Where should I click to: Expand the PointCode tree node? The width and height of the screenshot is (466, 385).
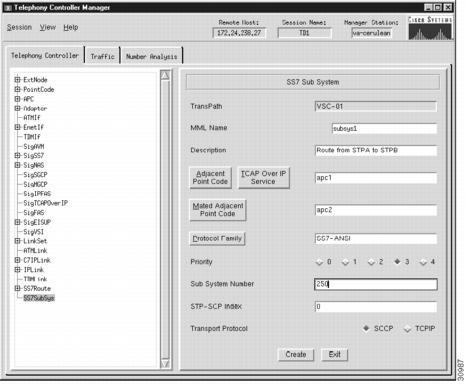17,89
